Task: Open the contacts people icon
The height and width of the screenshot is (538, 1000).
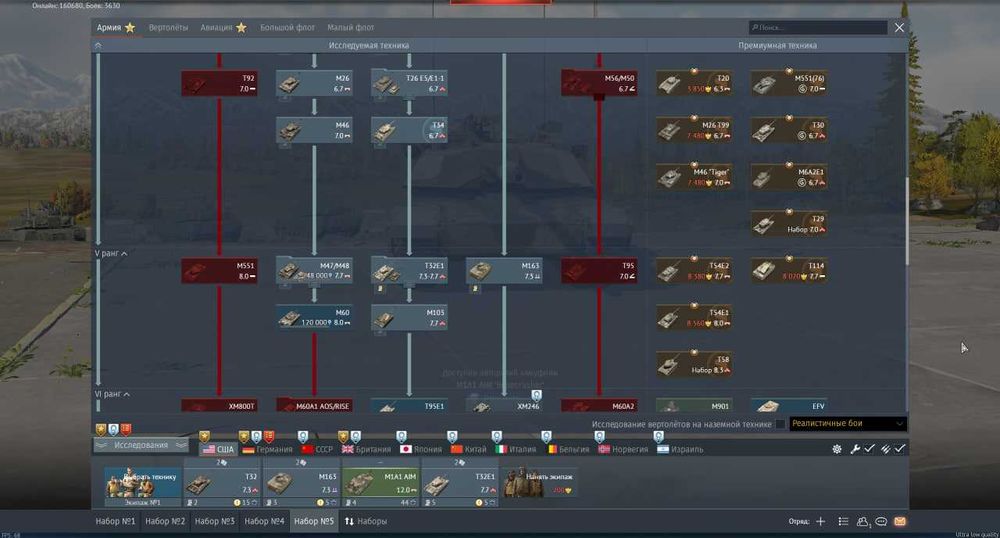Action: click(x=863, y=521)
